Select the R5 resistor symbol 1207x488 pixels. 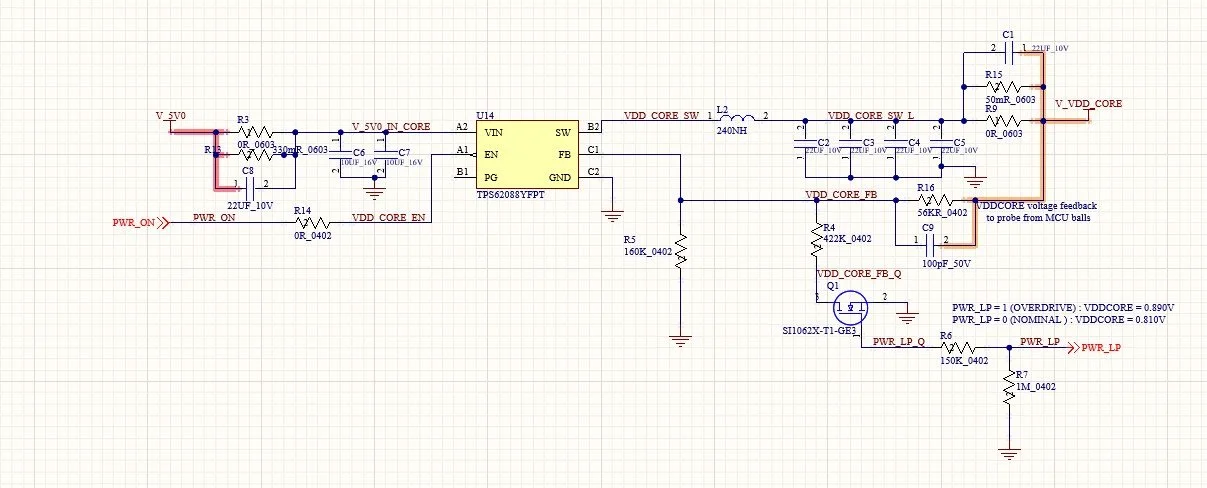[680, 251]
